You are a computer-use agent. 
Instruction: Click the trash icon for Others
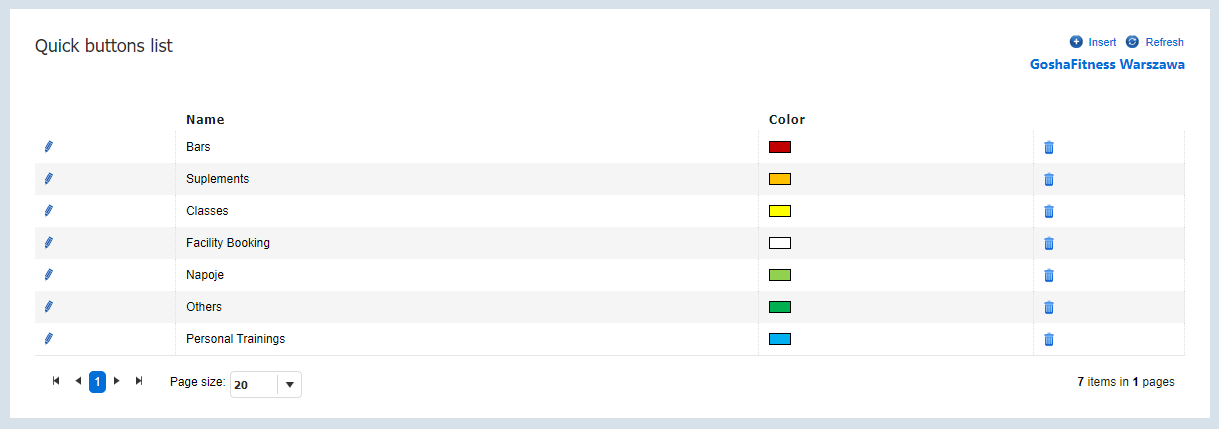pos(1049,307)
